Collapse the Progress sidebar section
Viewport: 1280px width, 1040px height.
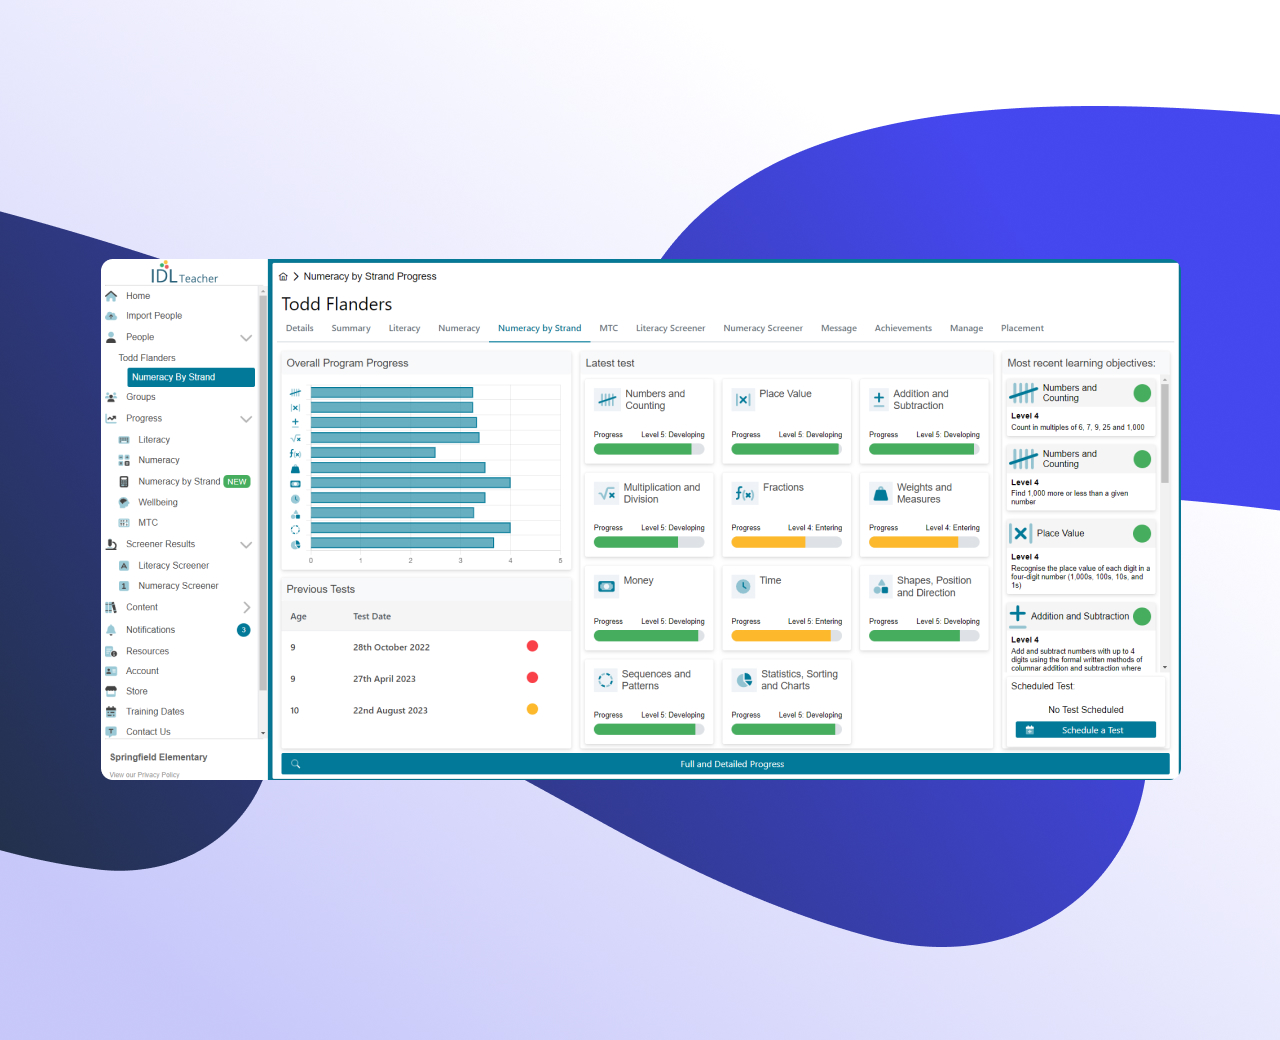pos(246,419)
